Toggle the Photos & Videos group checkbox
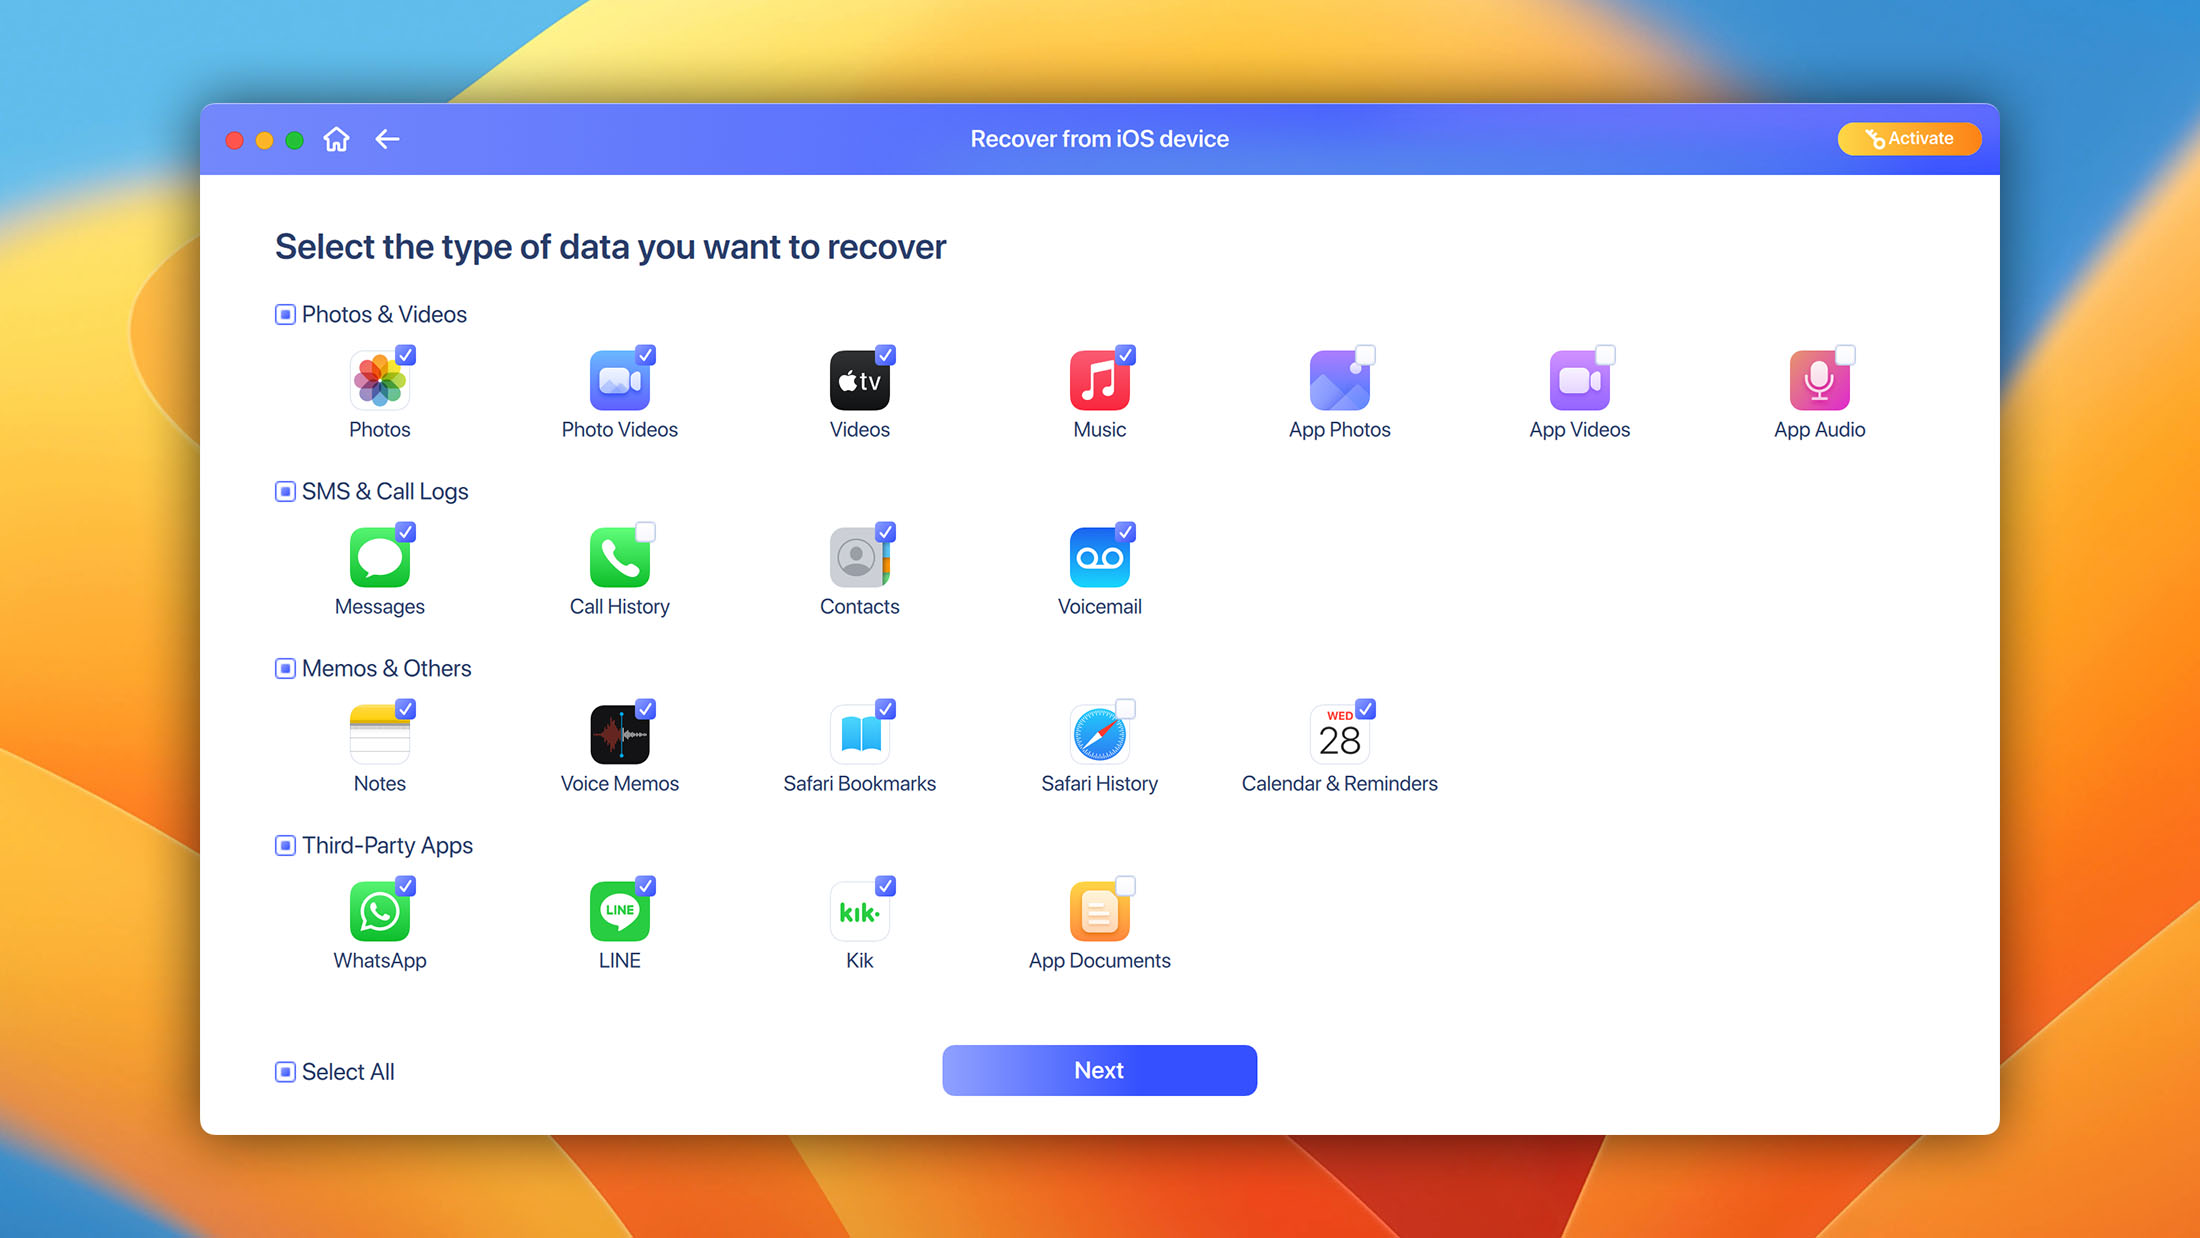2200x1238 pixels. coord(285,315)
